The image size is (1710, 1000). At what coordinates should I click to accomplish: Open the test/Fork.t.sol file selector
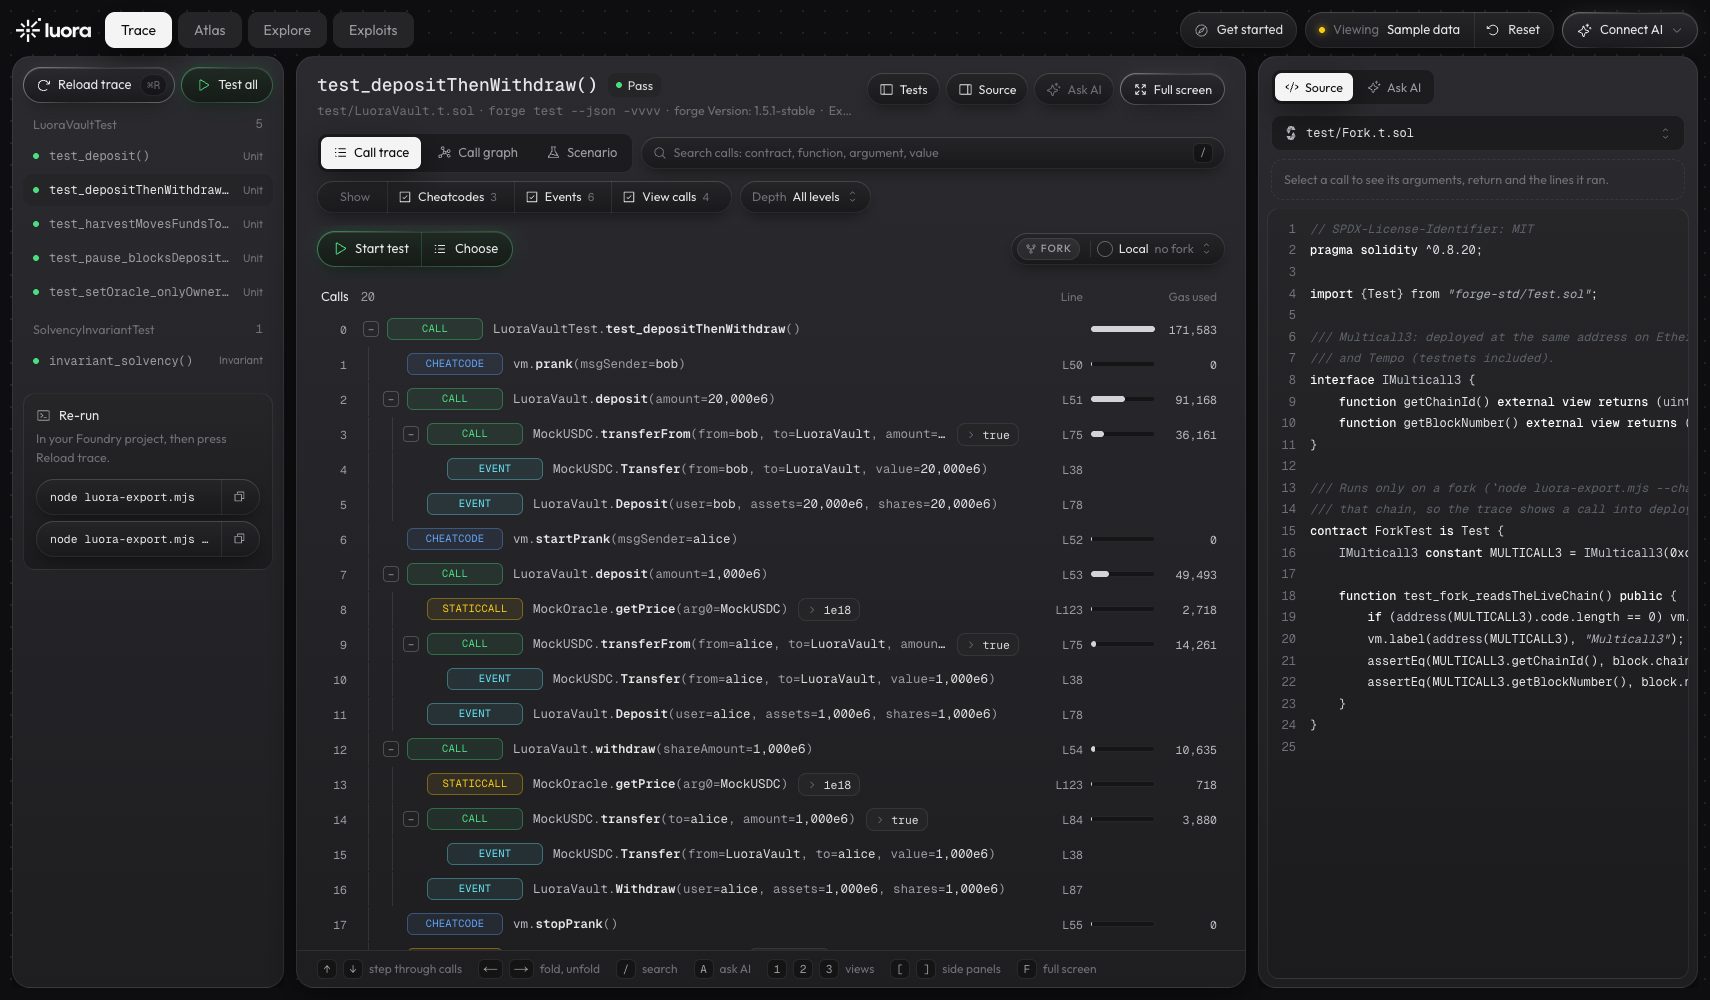click(1478, 133)
